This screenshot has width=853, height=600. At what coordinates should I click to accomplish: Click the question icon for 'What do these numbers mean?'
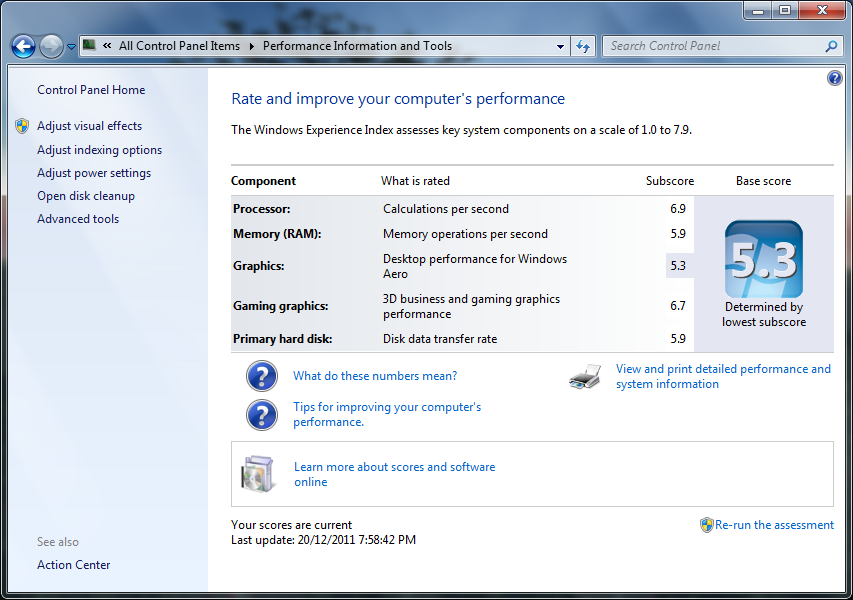(262, 376)
